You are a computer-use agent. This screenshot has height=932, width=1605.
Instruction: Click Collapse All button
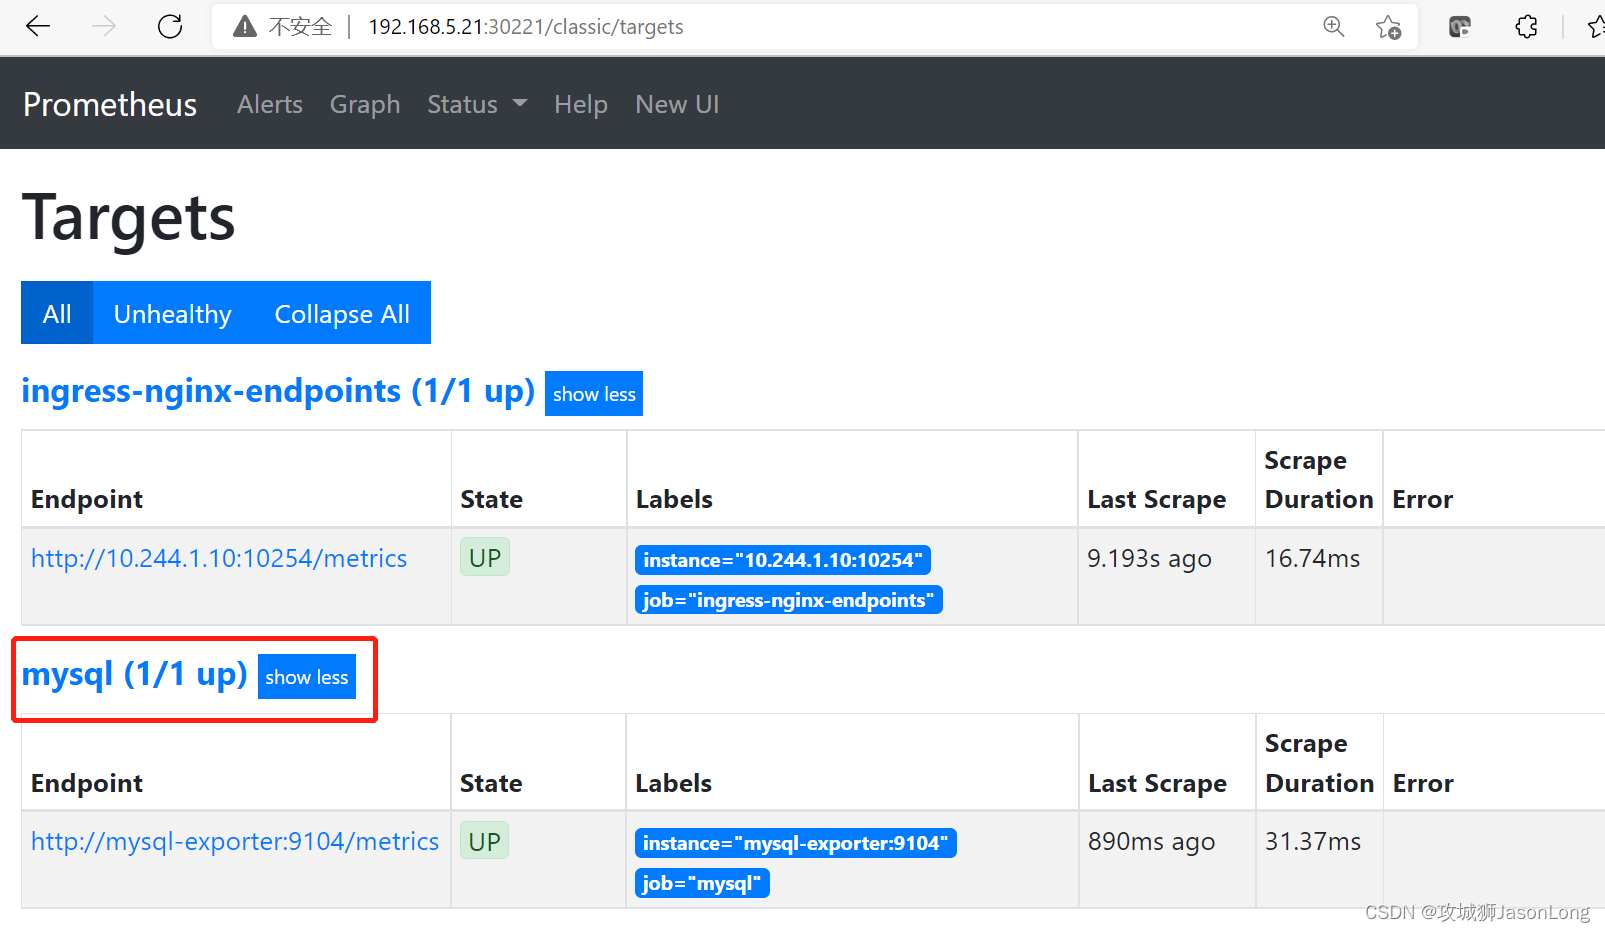click(x=342, y=313)
